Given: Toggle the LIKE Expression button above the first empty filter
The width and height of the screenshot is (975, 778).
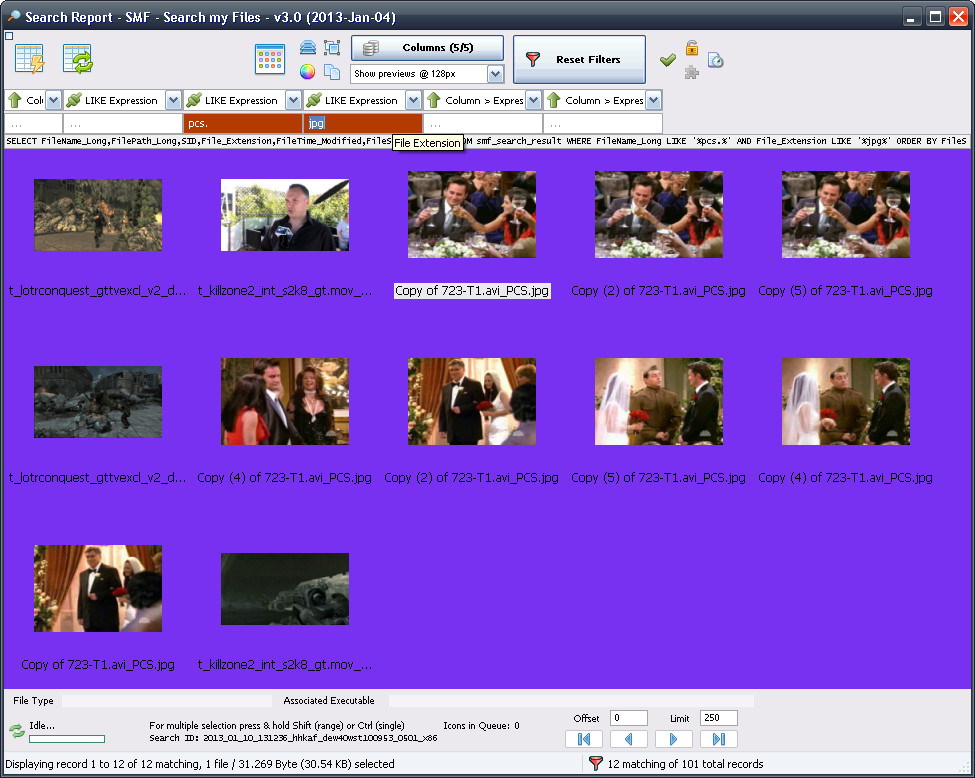Looking at the screenshot, I should click(115, 100).
